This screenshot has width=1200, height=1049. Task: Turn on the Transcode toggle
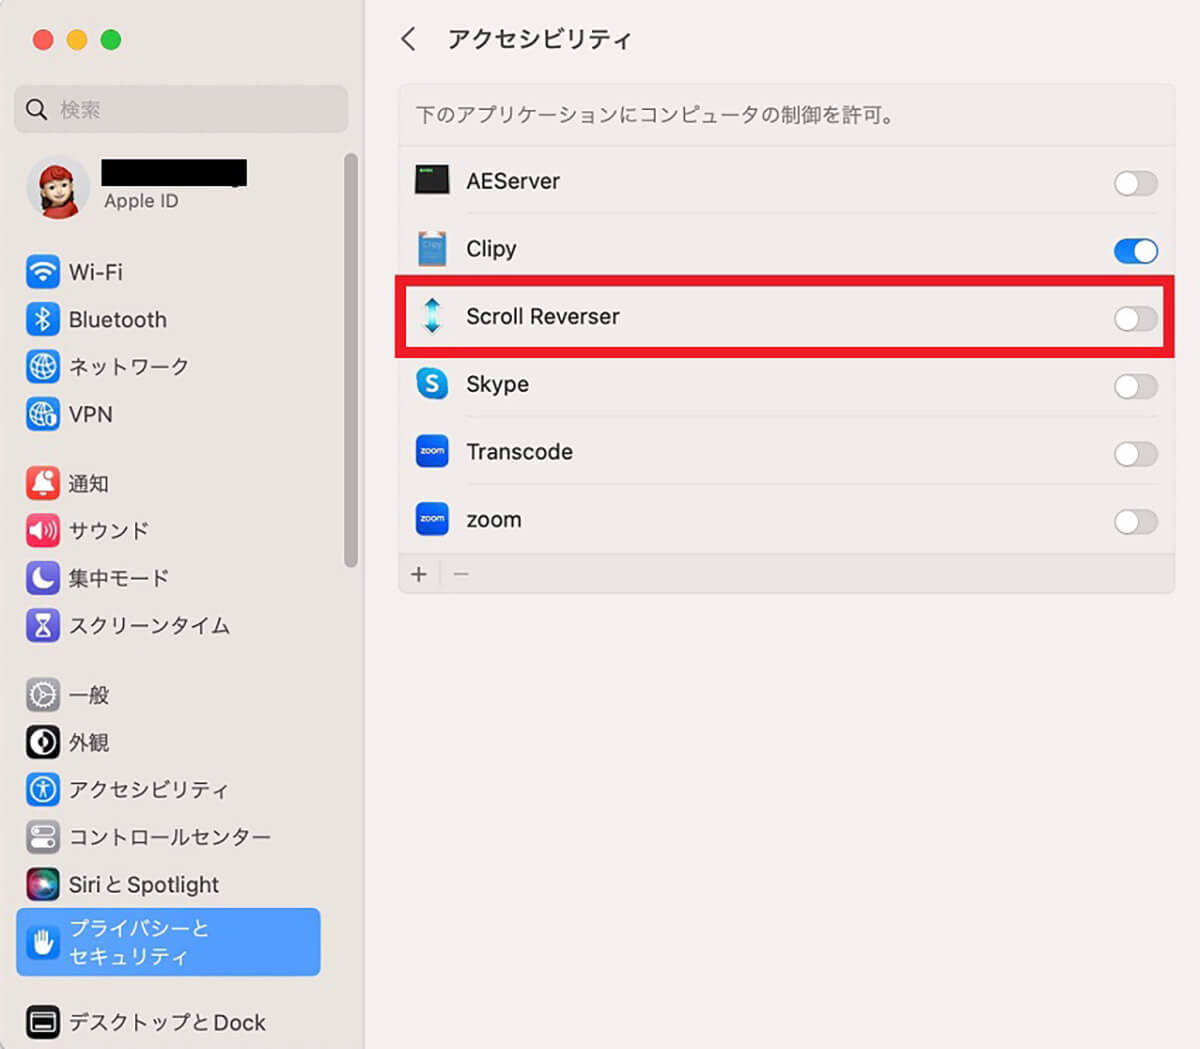pos(1136,454)
